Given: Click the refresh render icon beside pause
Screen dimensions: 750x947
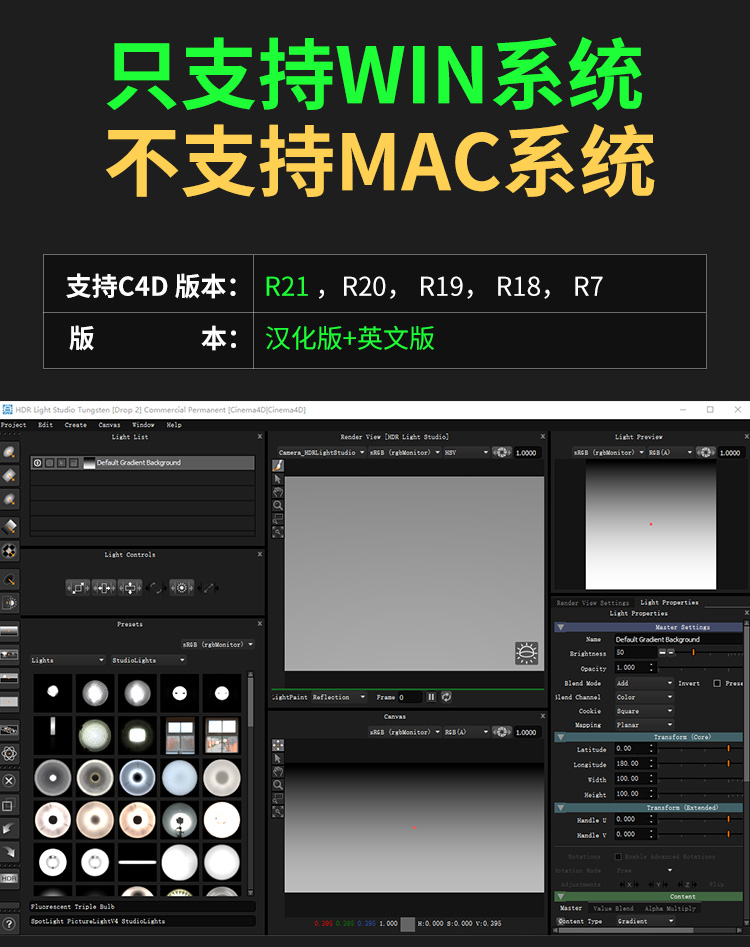Looking at the screenshot, I should [446, 697].
